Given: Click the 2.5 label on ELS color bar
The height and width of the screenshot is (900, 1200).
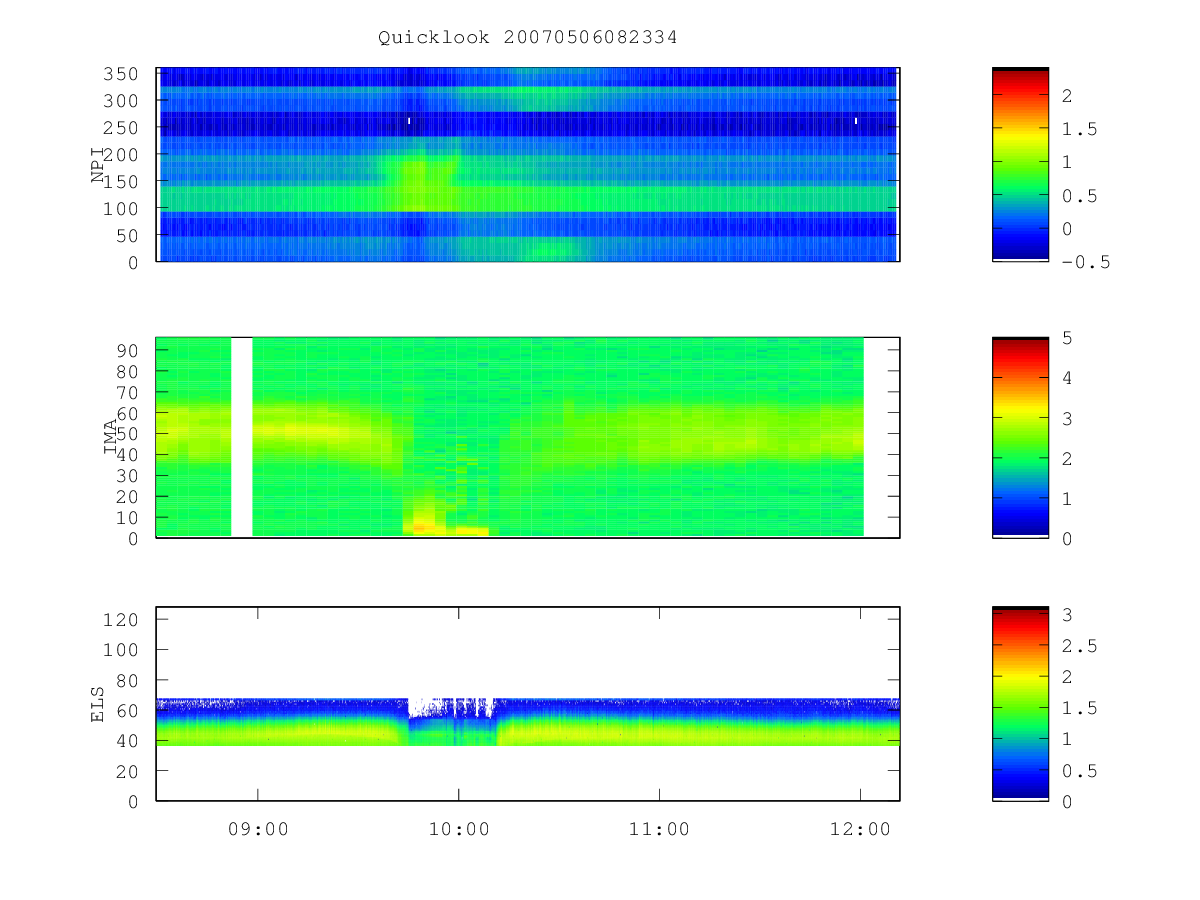Looking at the screenshot, I should click(x=1080, y=646).
